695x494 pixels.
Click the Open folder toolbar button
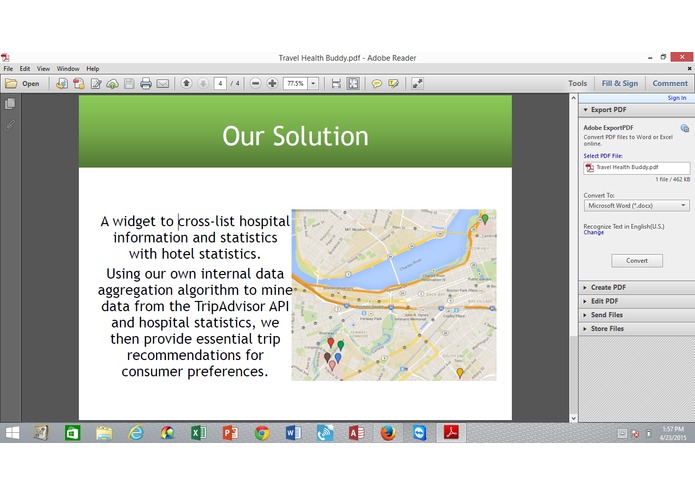[x=22, y=83]
